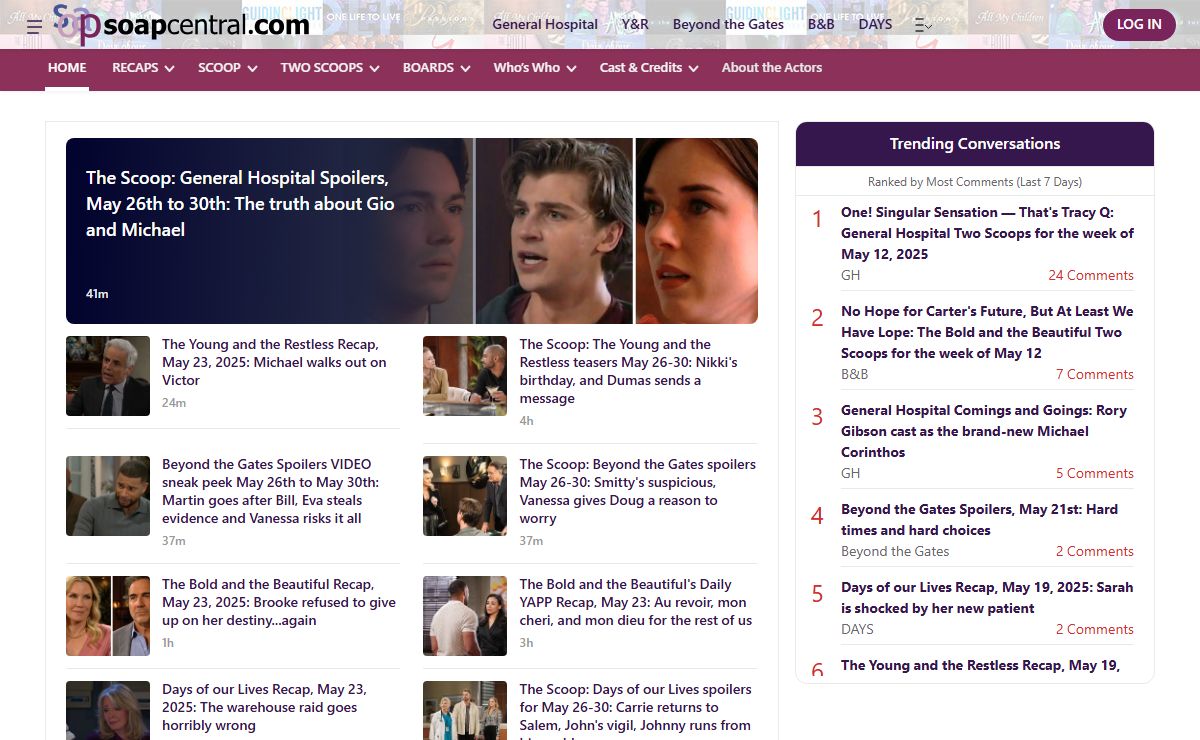Select the HOME tab

(67, 68)
